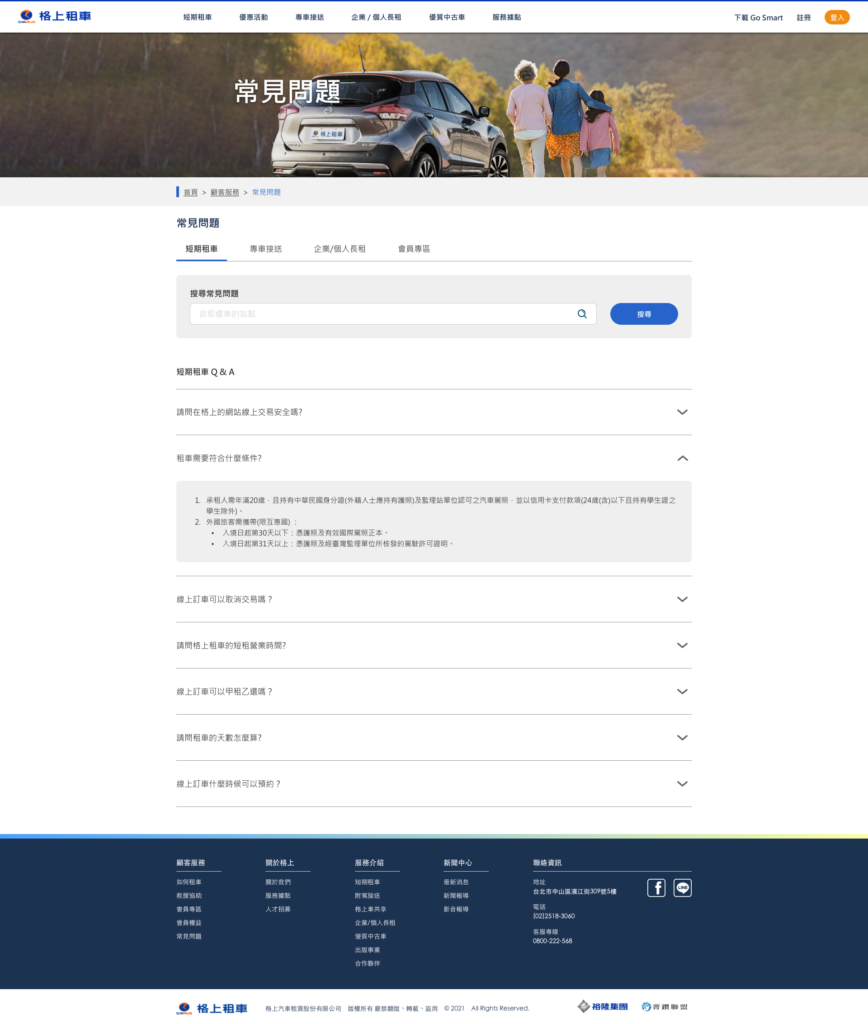Switch to the 專車接送 FAQ tab
The width and height of the screenshot is (868, 1024).
265,248
